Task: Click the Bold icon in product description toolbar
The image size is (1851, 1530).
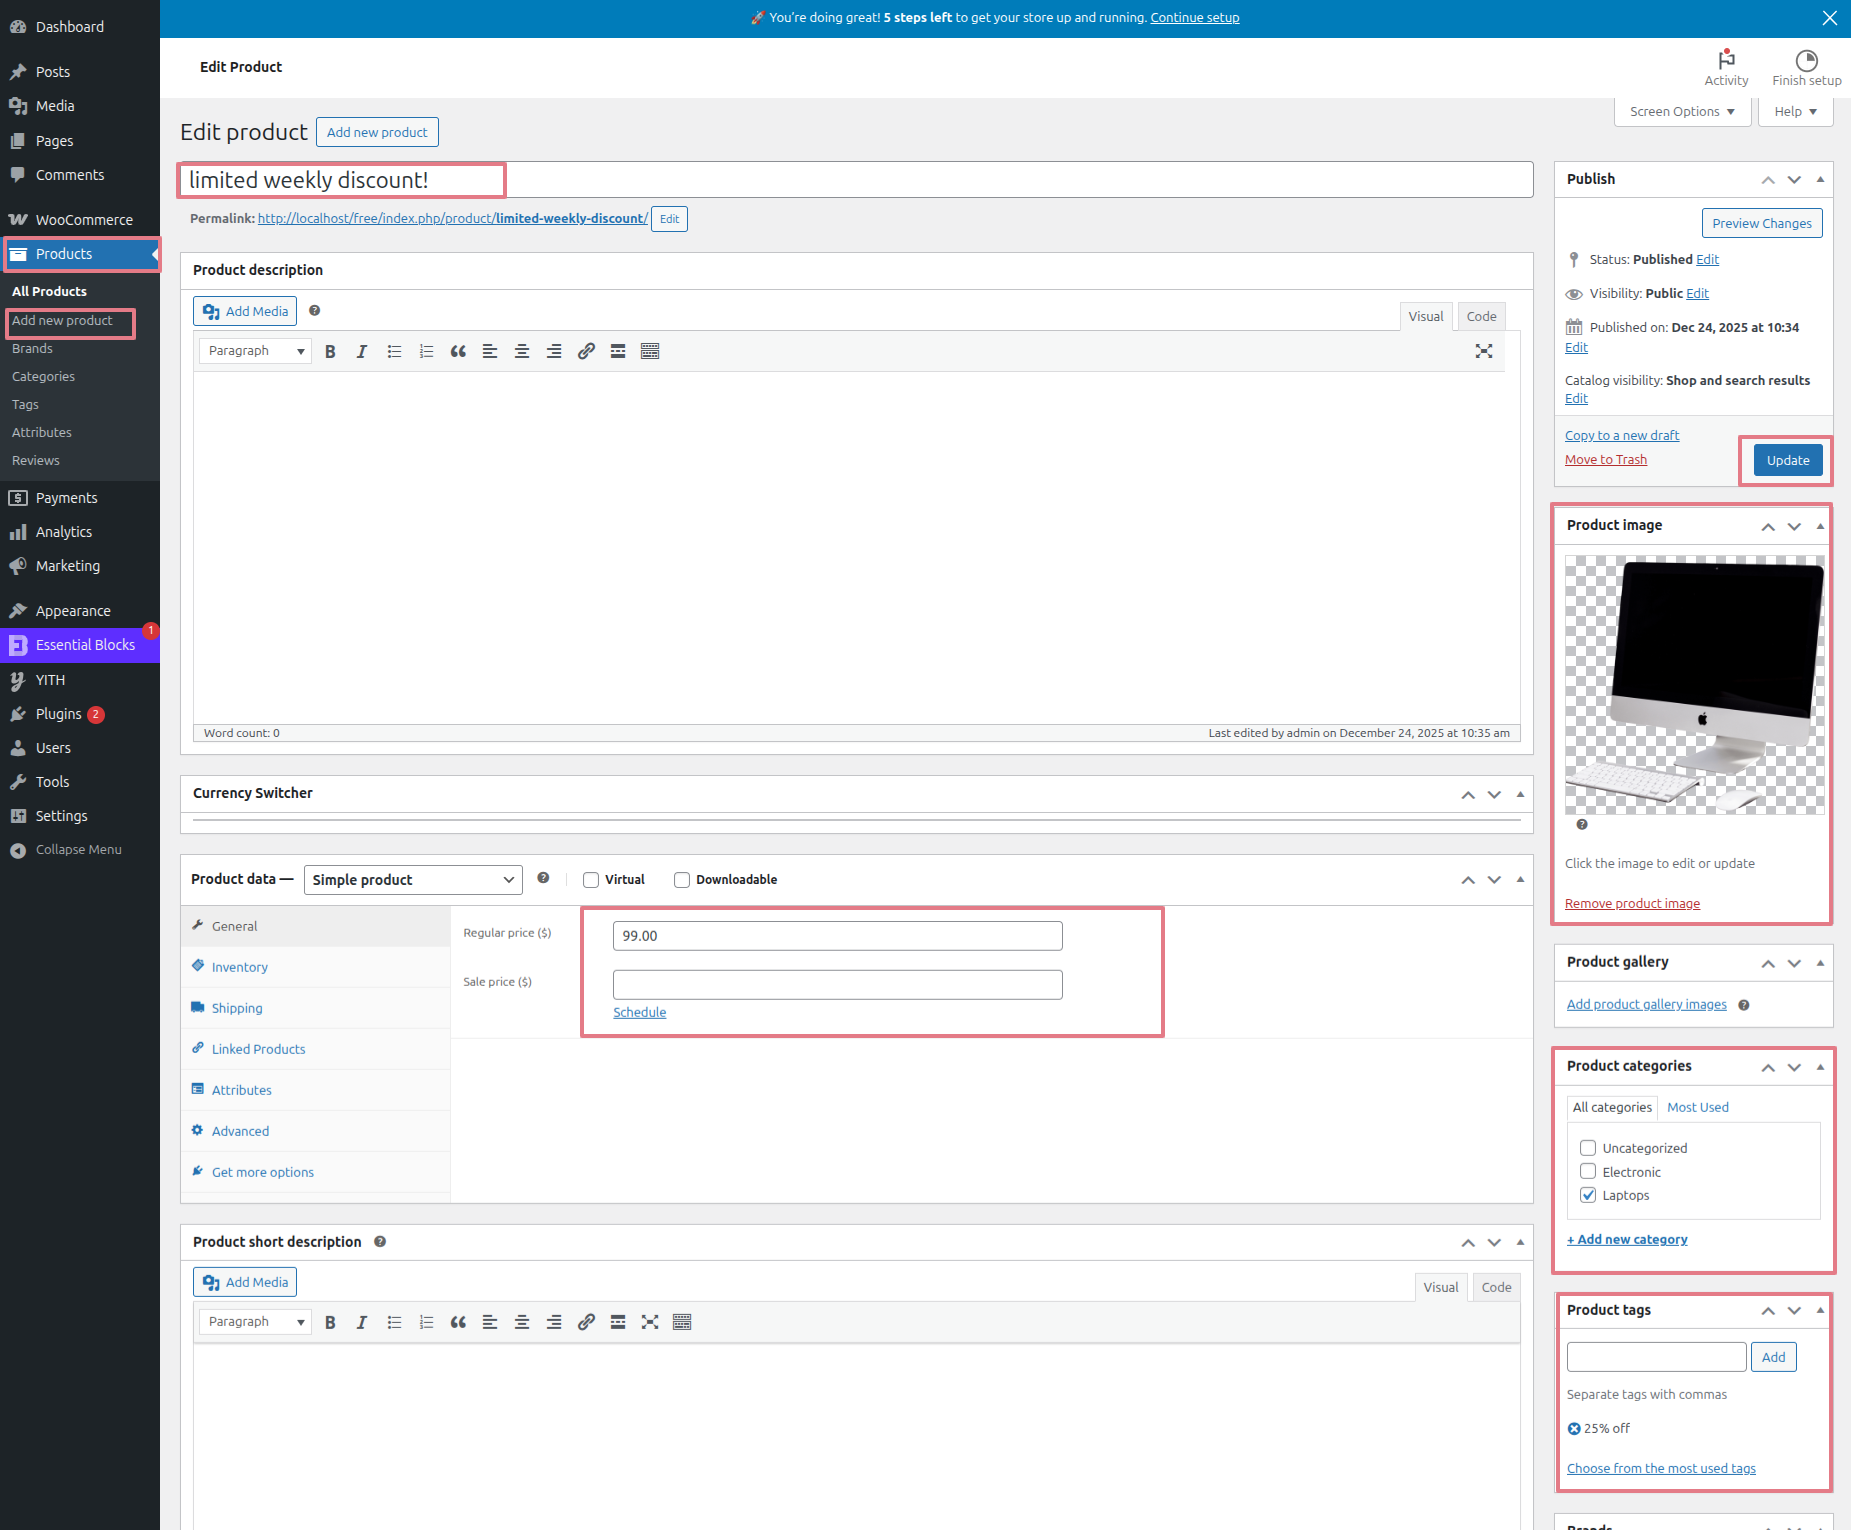Action: point(330,351)
